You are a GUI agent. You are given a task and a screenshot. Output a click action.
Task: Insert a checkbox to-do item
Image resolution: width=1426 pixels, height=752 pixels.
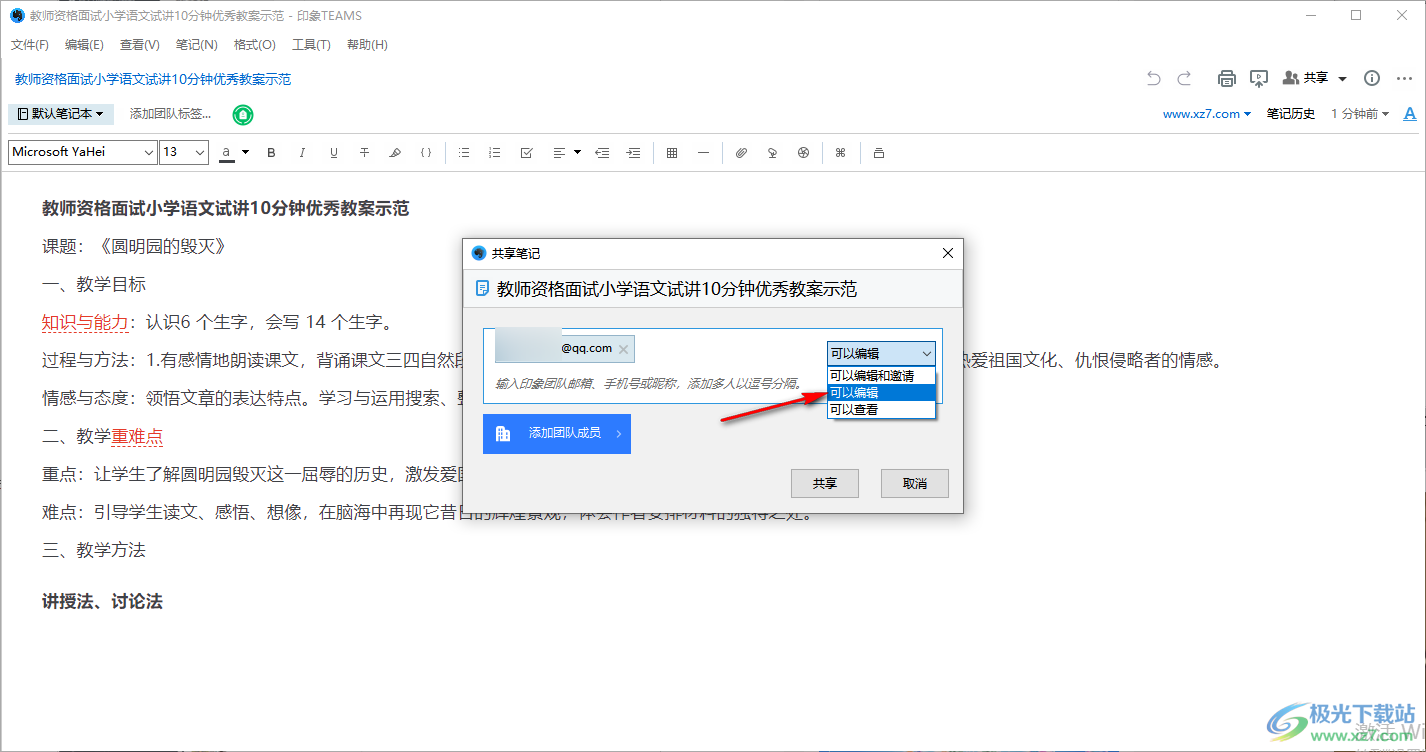click(x=526, y=153)
